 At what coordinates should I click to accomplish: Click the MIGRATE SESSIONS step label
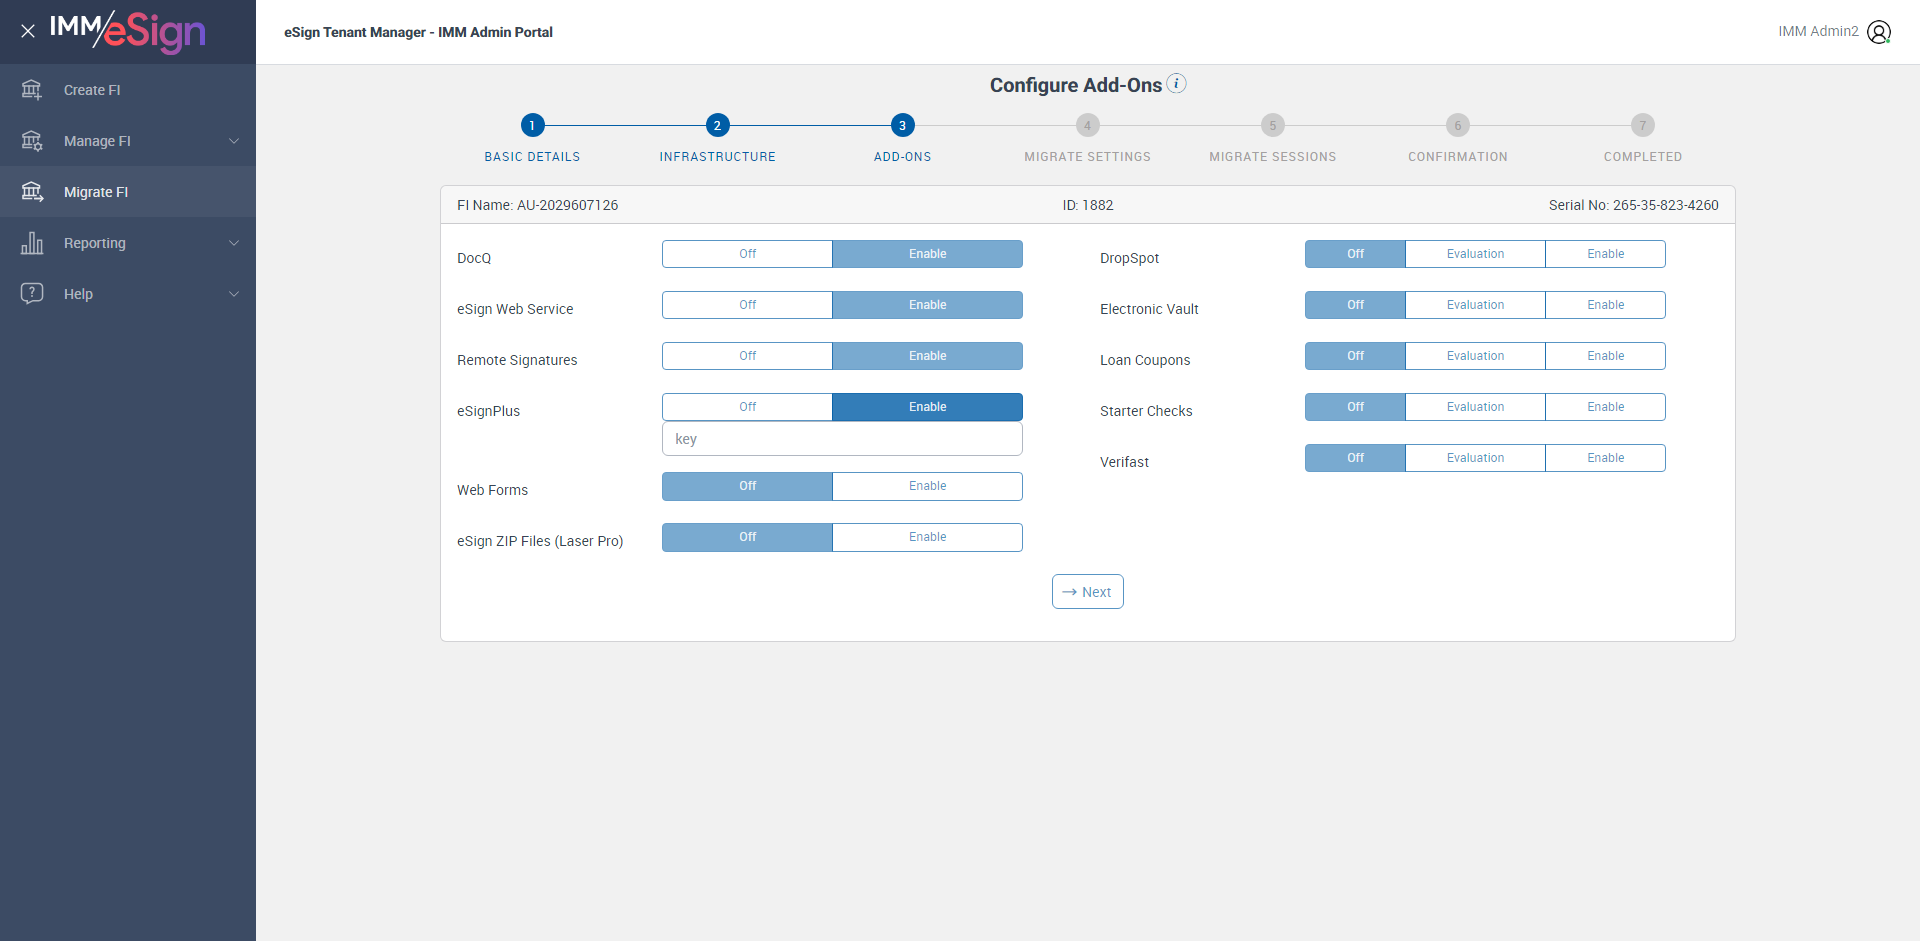coord(1272,157)
